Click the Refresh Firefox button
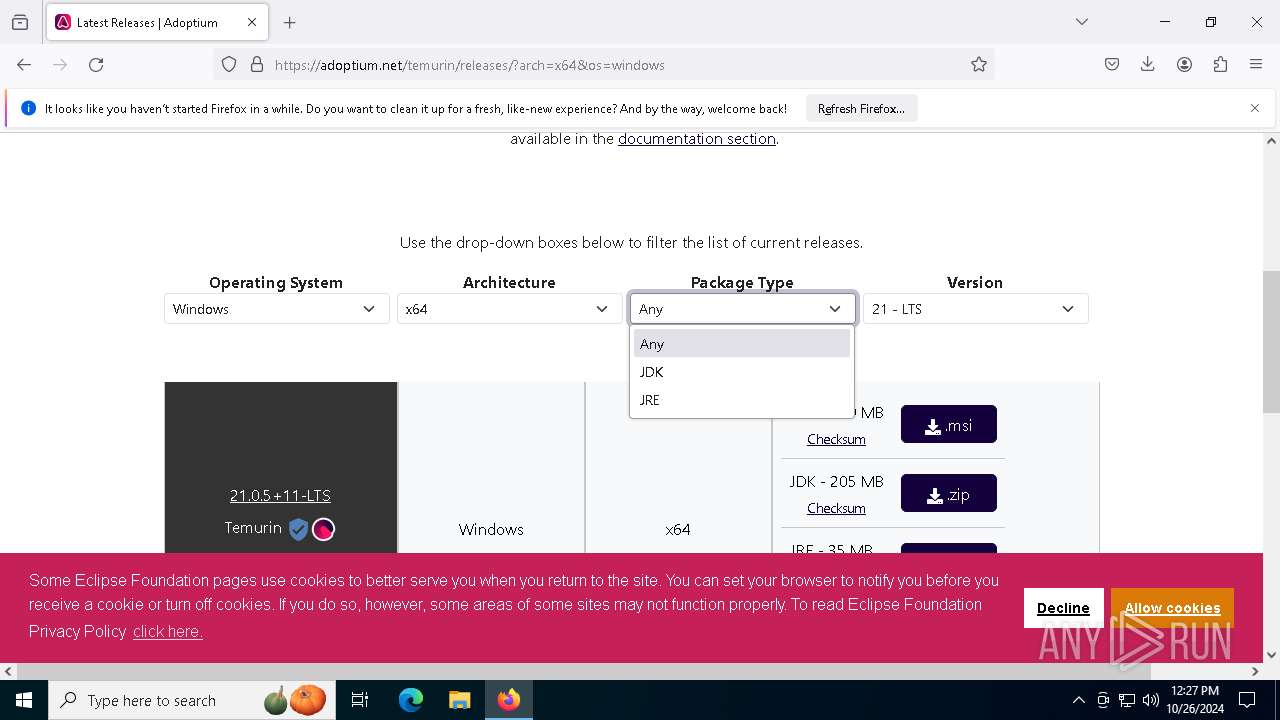This screenshot has width=1280, height=720. pyautogui.click(x=861, y=109)
